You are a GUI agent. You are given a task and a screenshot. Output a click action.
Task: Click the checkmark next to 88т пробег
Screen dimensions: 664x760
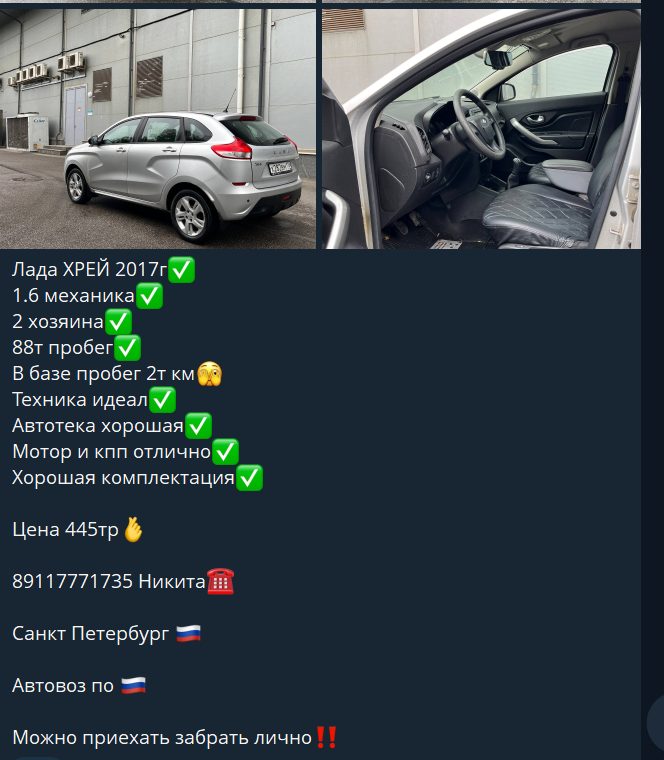coord(127,348)
